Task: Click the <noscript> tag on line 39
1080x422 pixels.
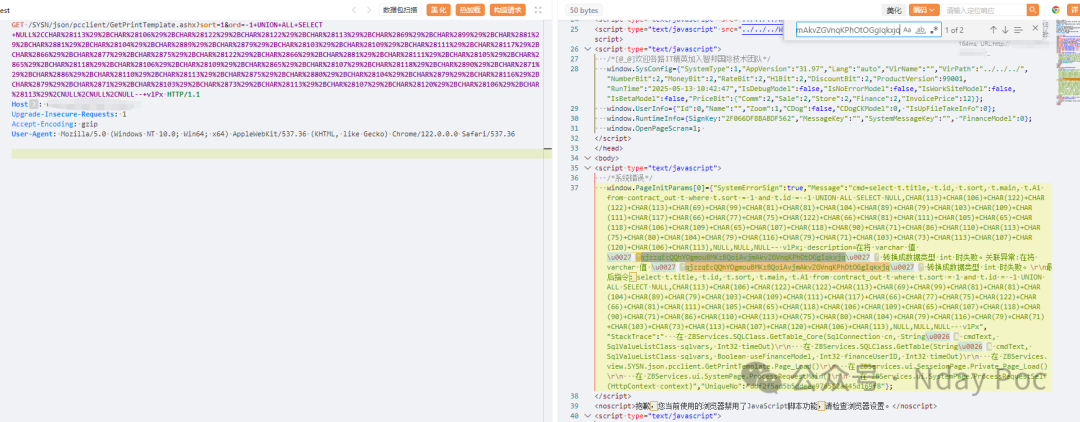Action: 614,406
